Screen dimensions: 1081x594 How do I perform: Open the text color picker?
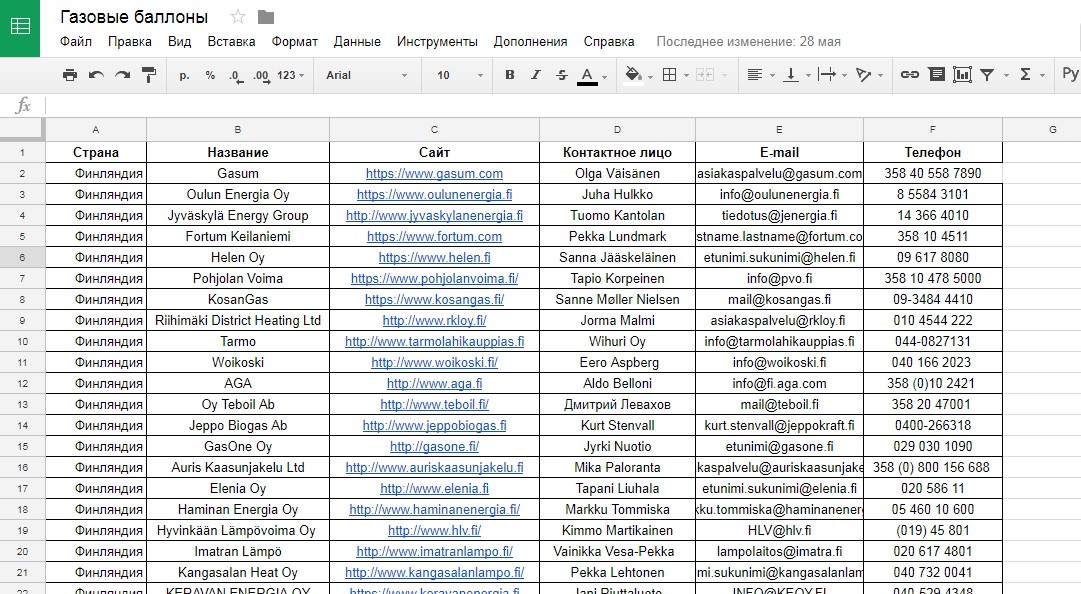tap(592, 75)
